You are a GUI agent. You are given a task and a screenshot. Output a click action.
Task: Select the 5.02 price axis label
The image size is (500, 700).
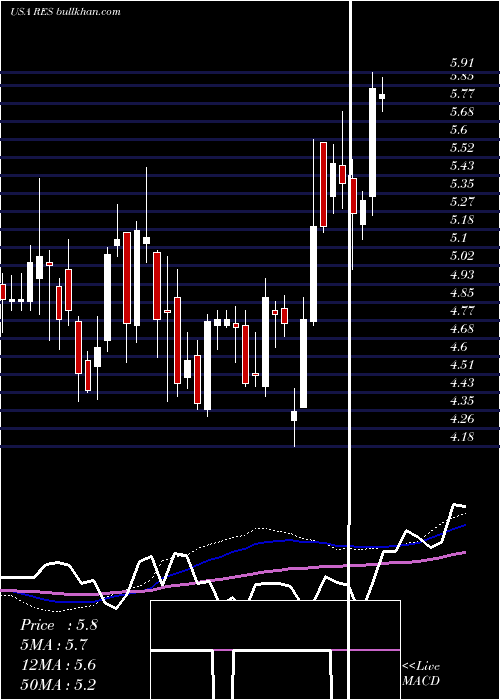462,256
